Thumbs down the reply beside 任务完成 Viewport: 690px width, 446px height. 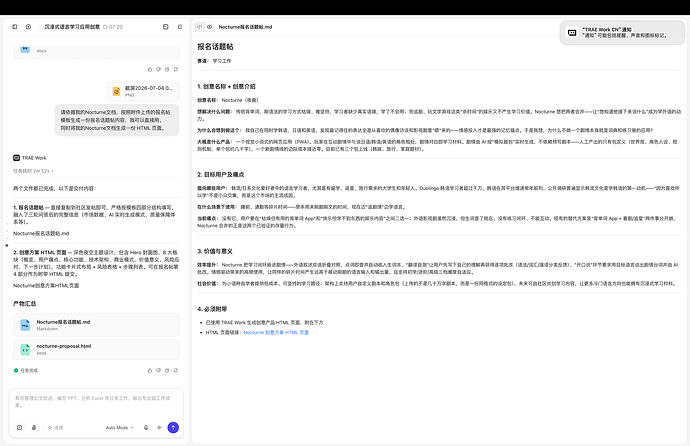(158, 370)
